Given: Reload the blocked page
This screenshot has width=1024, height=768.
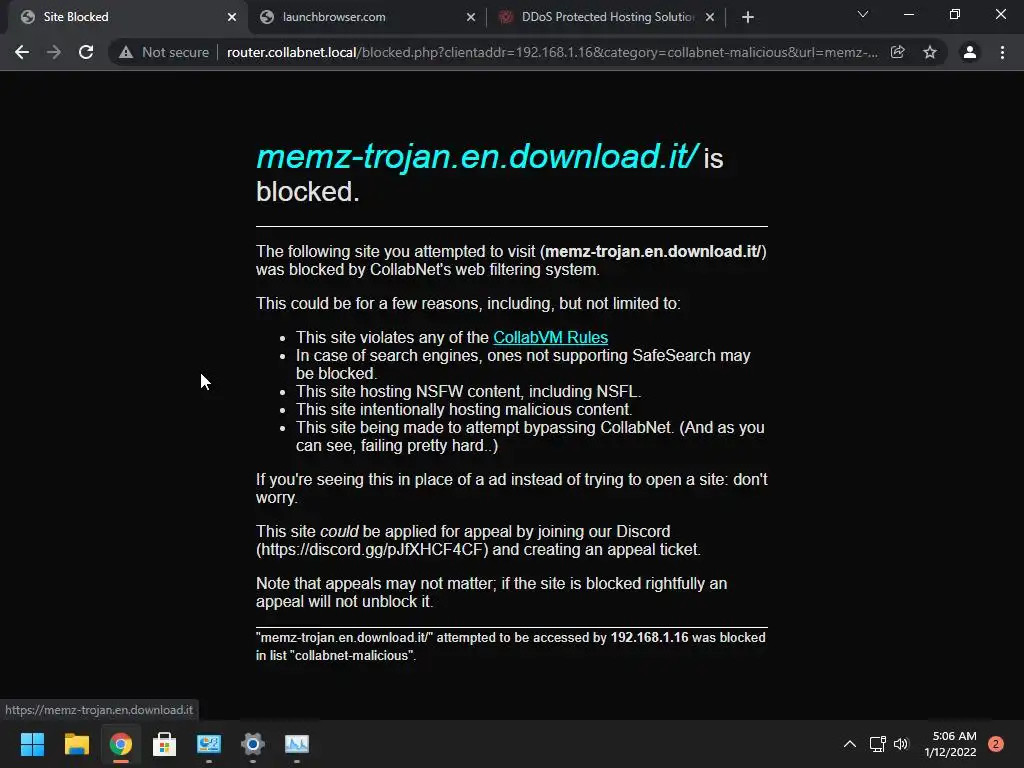Looking at the screenshot, I should click(86, 52).
